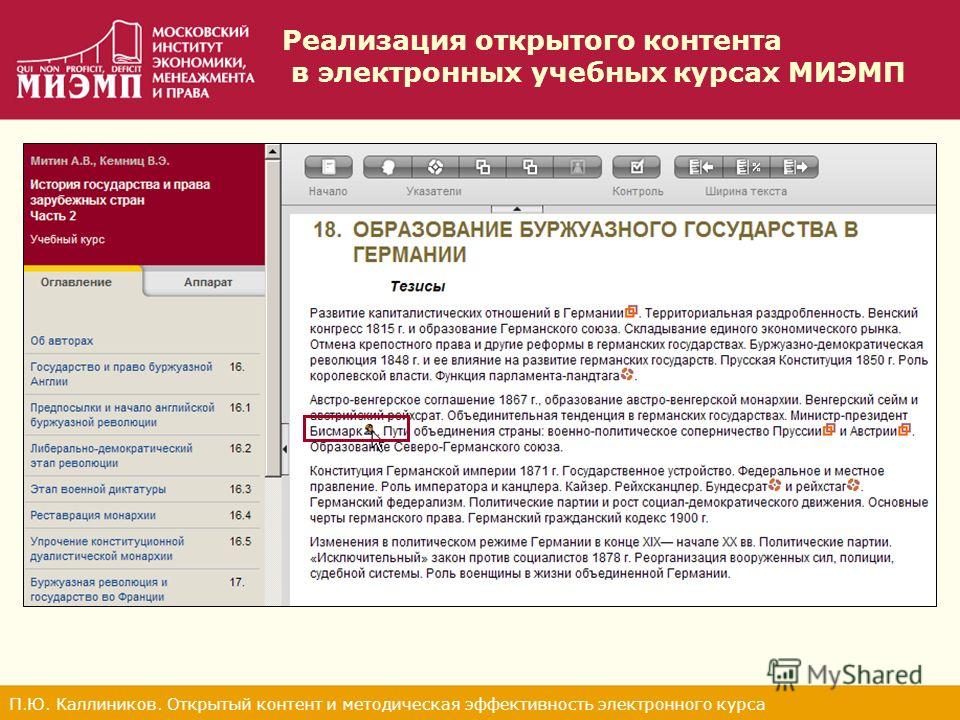Narrow text width with left-arrow button

point(699,167)
